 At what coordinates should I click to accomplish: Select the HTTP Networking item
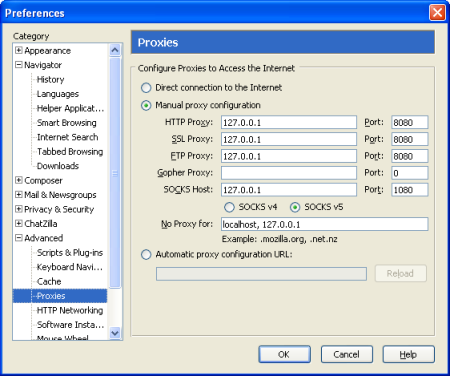click(x=70, y=310)
